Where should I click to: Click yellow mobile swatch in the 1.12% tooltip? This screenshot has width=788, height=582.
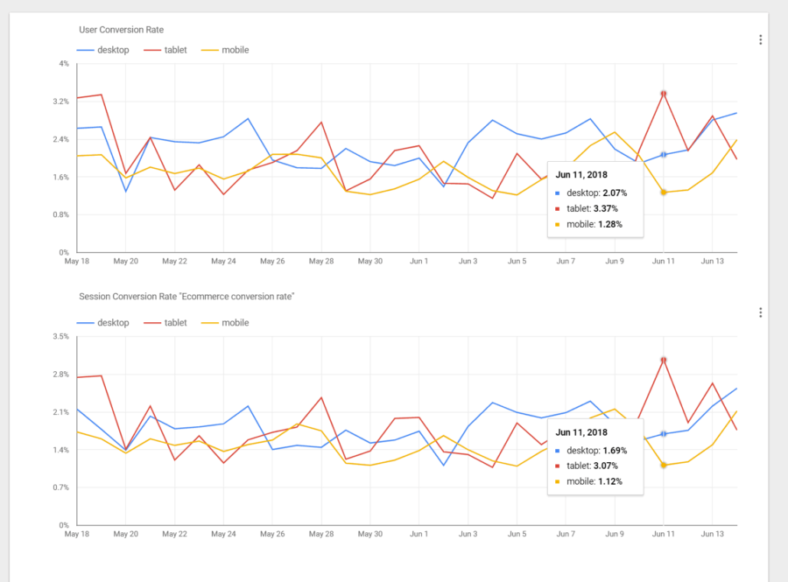point(559,480)
